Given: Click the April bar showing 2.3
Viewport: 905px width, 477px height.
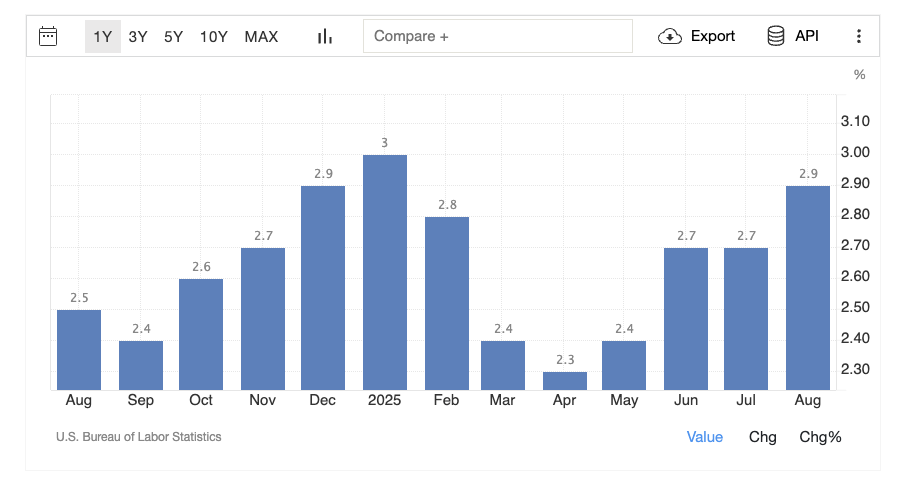Looking at the screenshot, I should (565, 381).
